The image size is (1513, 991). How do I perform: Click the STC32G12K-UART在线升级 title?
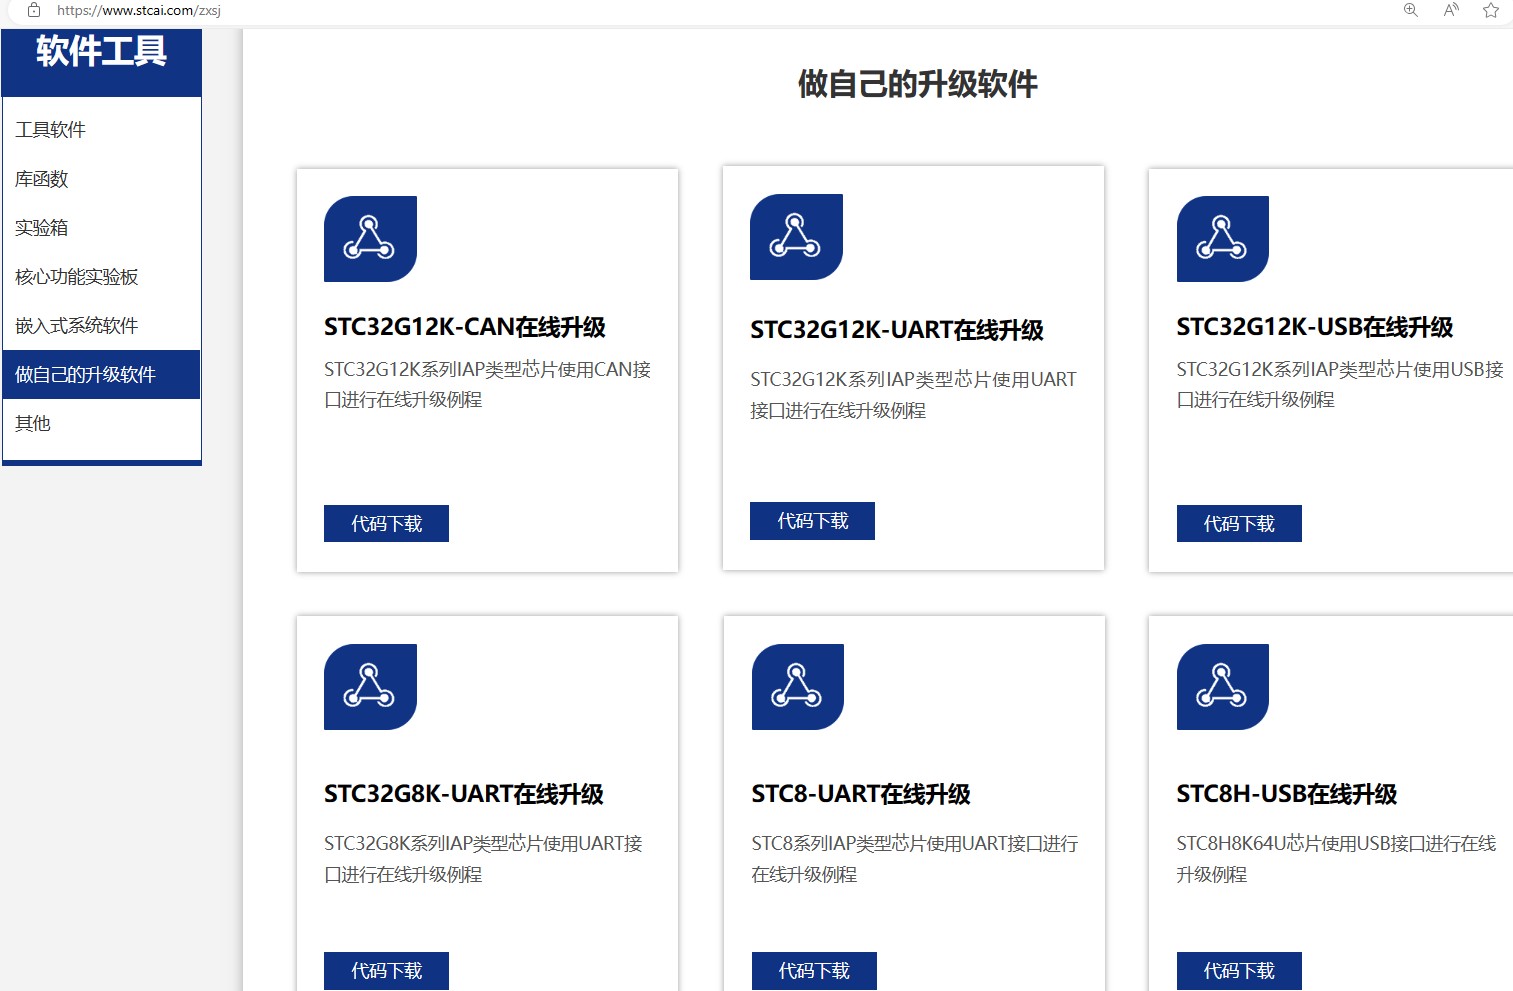pos(897,330)
